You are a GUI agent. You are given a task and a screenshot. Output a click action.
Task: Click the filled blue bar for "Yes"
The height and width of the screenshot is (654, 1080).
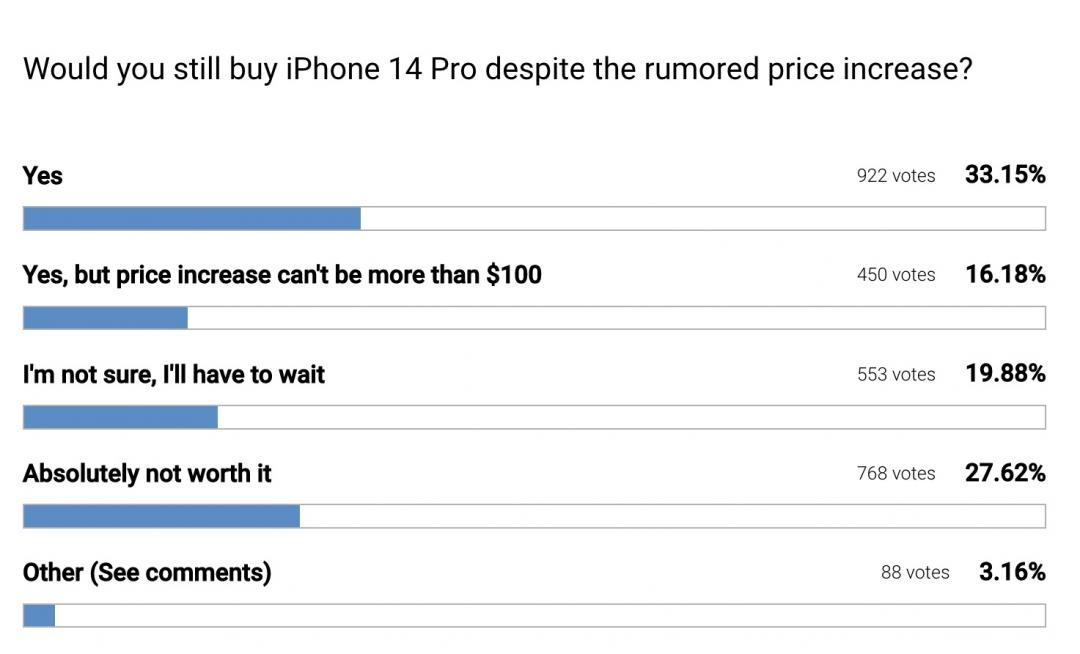click(191, 218)
